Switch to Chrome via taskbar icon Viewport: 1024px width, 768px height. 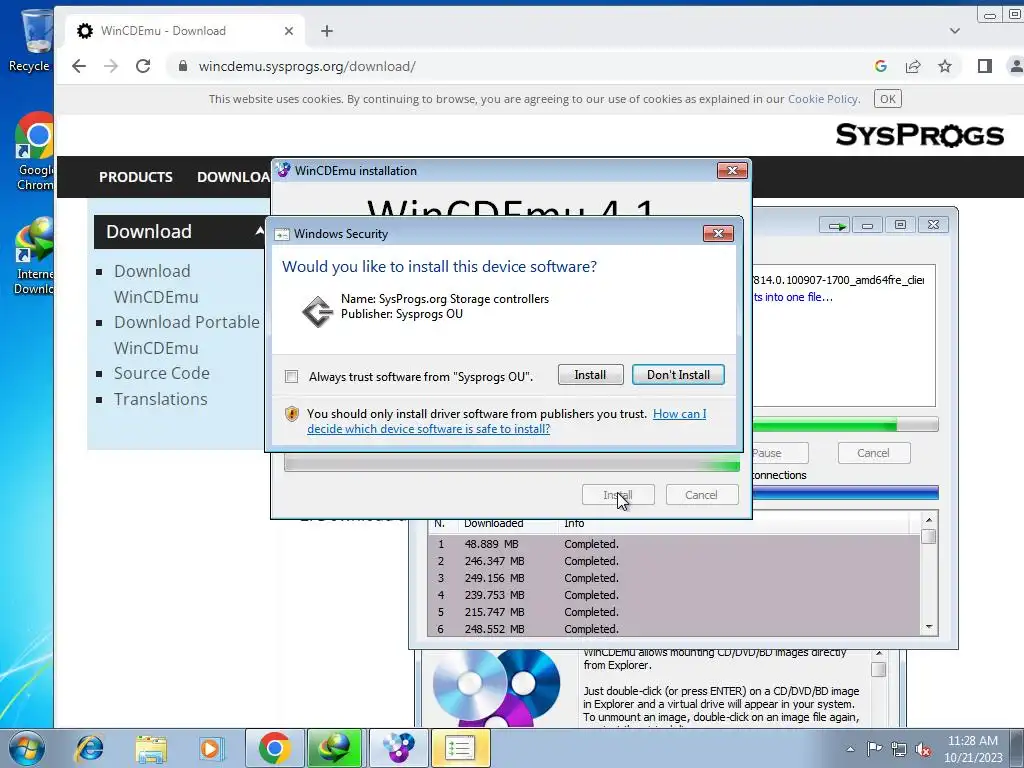click(x=274, y=748)
